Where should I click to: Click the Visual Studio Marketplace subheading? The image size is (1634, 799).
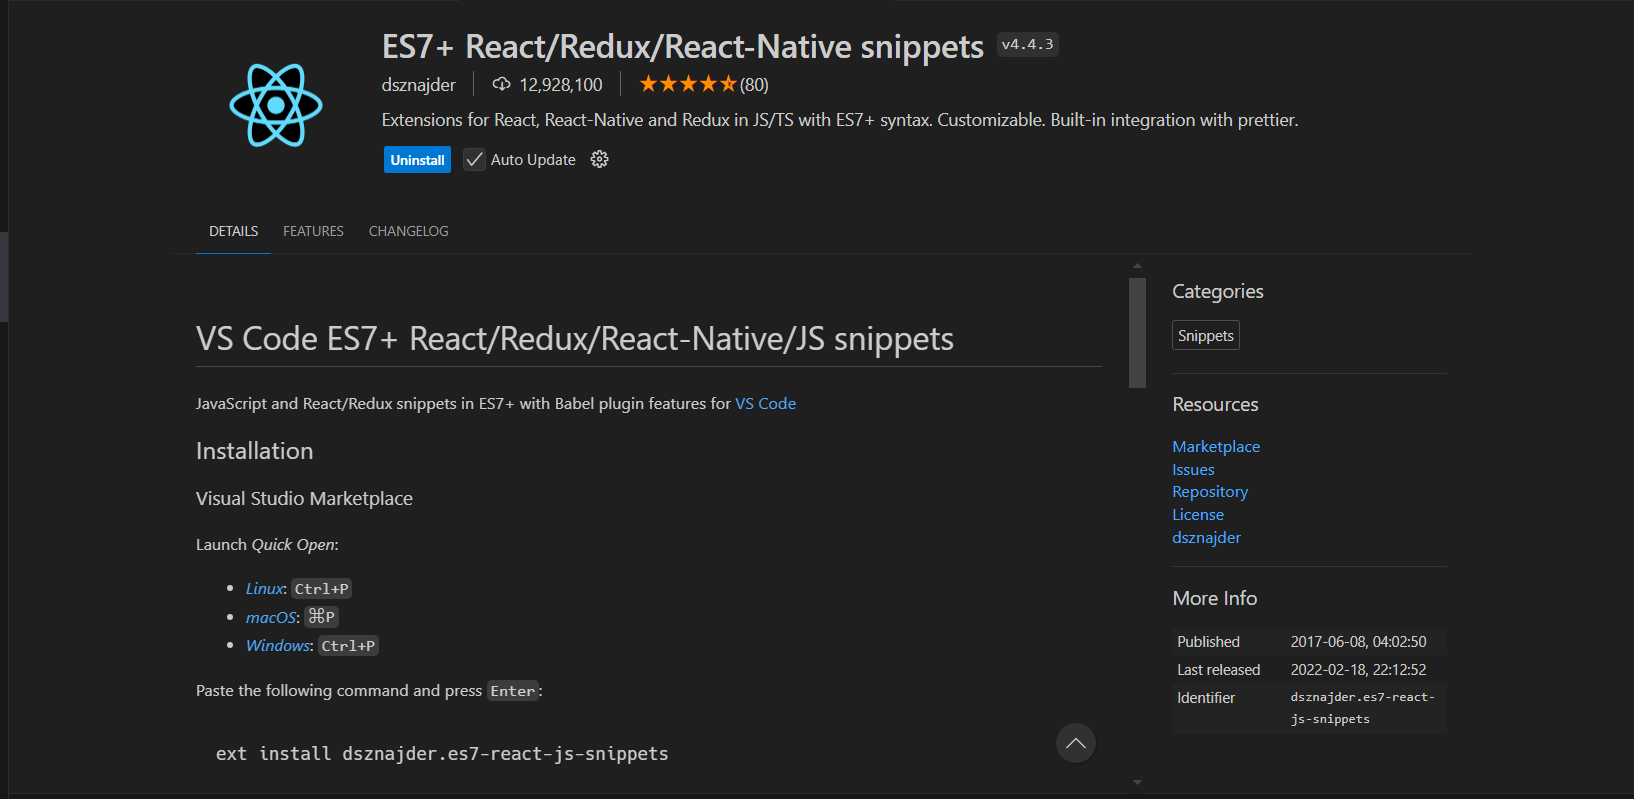(x=304, y=499)
